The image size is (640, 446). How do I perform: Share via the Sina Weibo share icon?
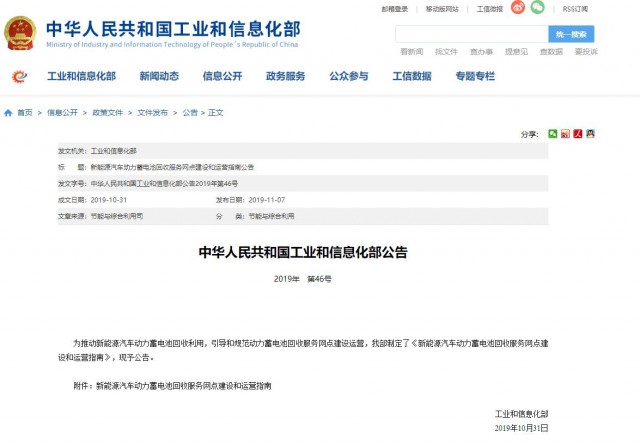tap(565, 134)
